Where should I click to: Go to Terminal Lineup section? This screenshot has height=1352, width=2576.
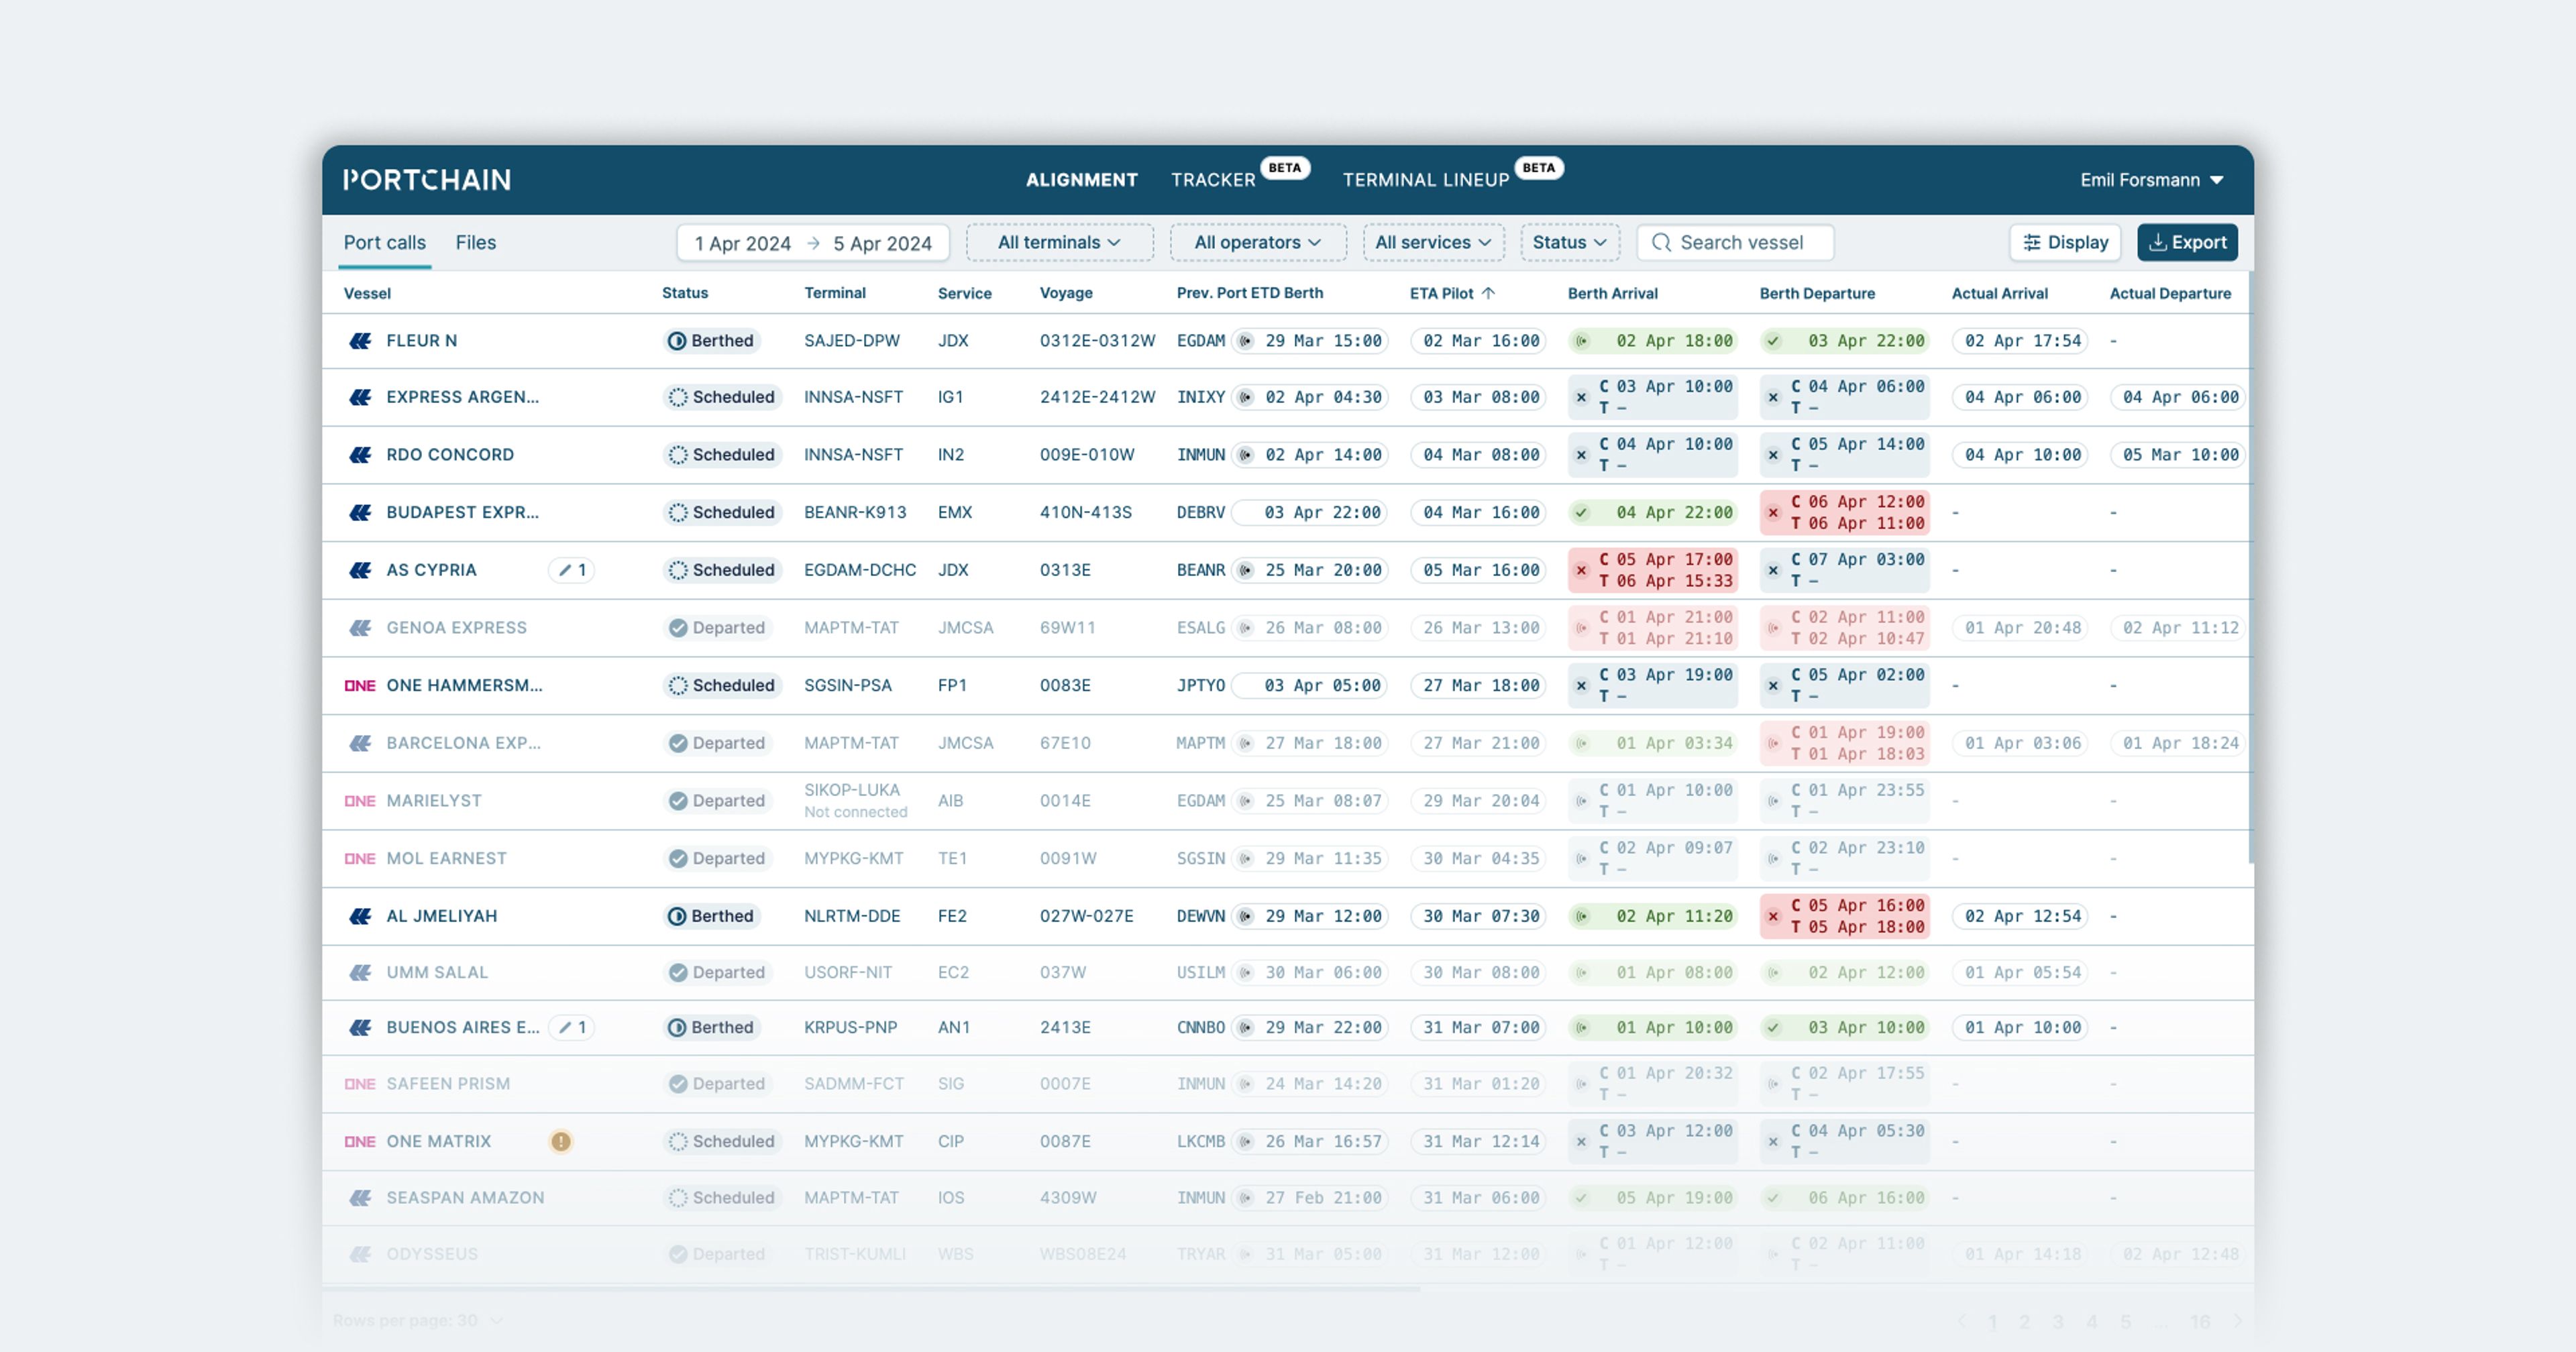[1425, 180]
